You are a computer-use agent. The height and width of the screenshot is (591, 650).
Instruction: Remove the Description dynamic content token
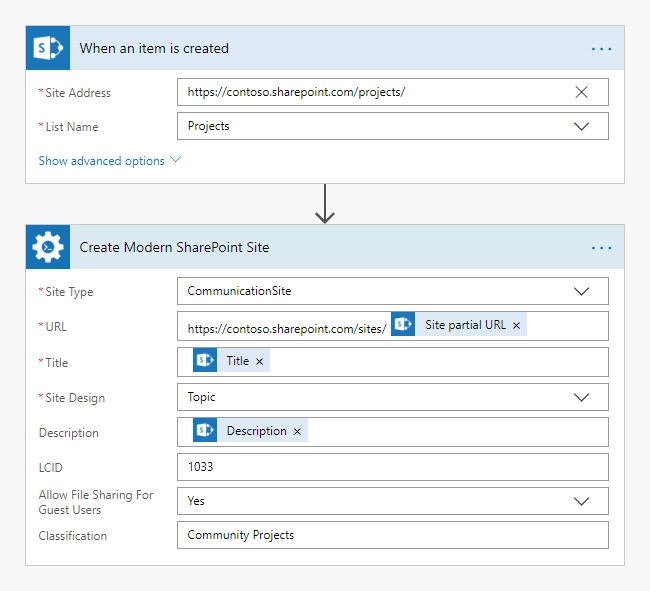(x=297, y=431)
